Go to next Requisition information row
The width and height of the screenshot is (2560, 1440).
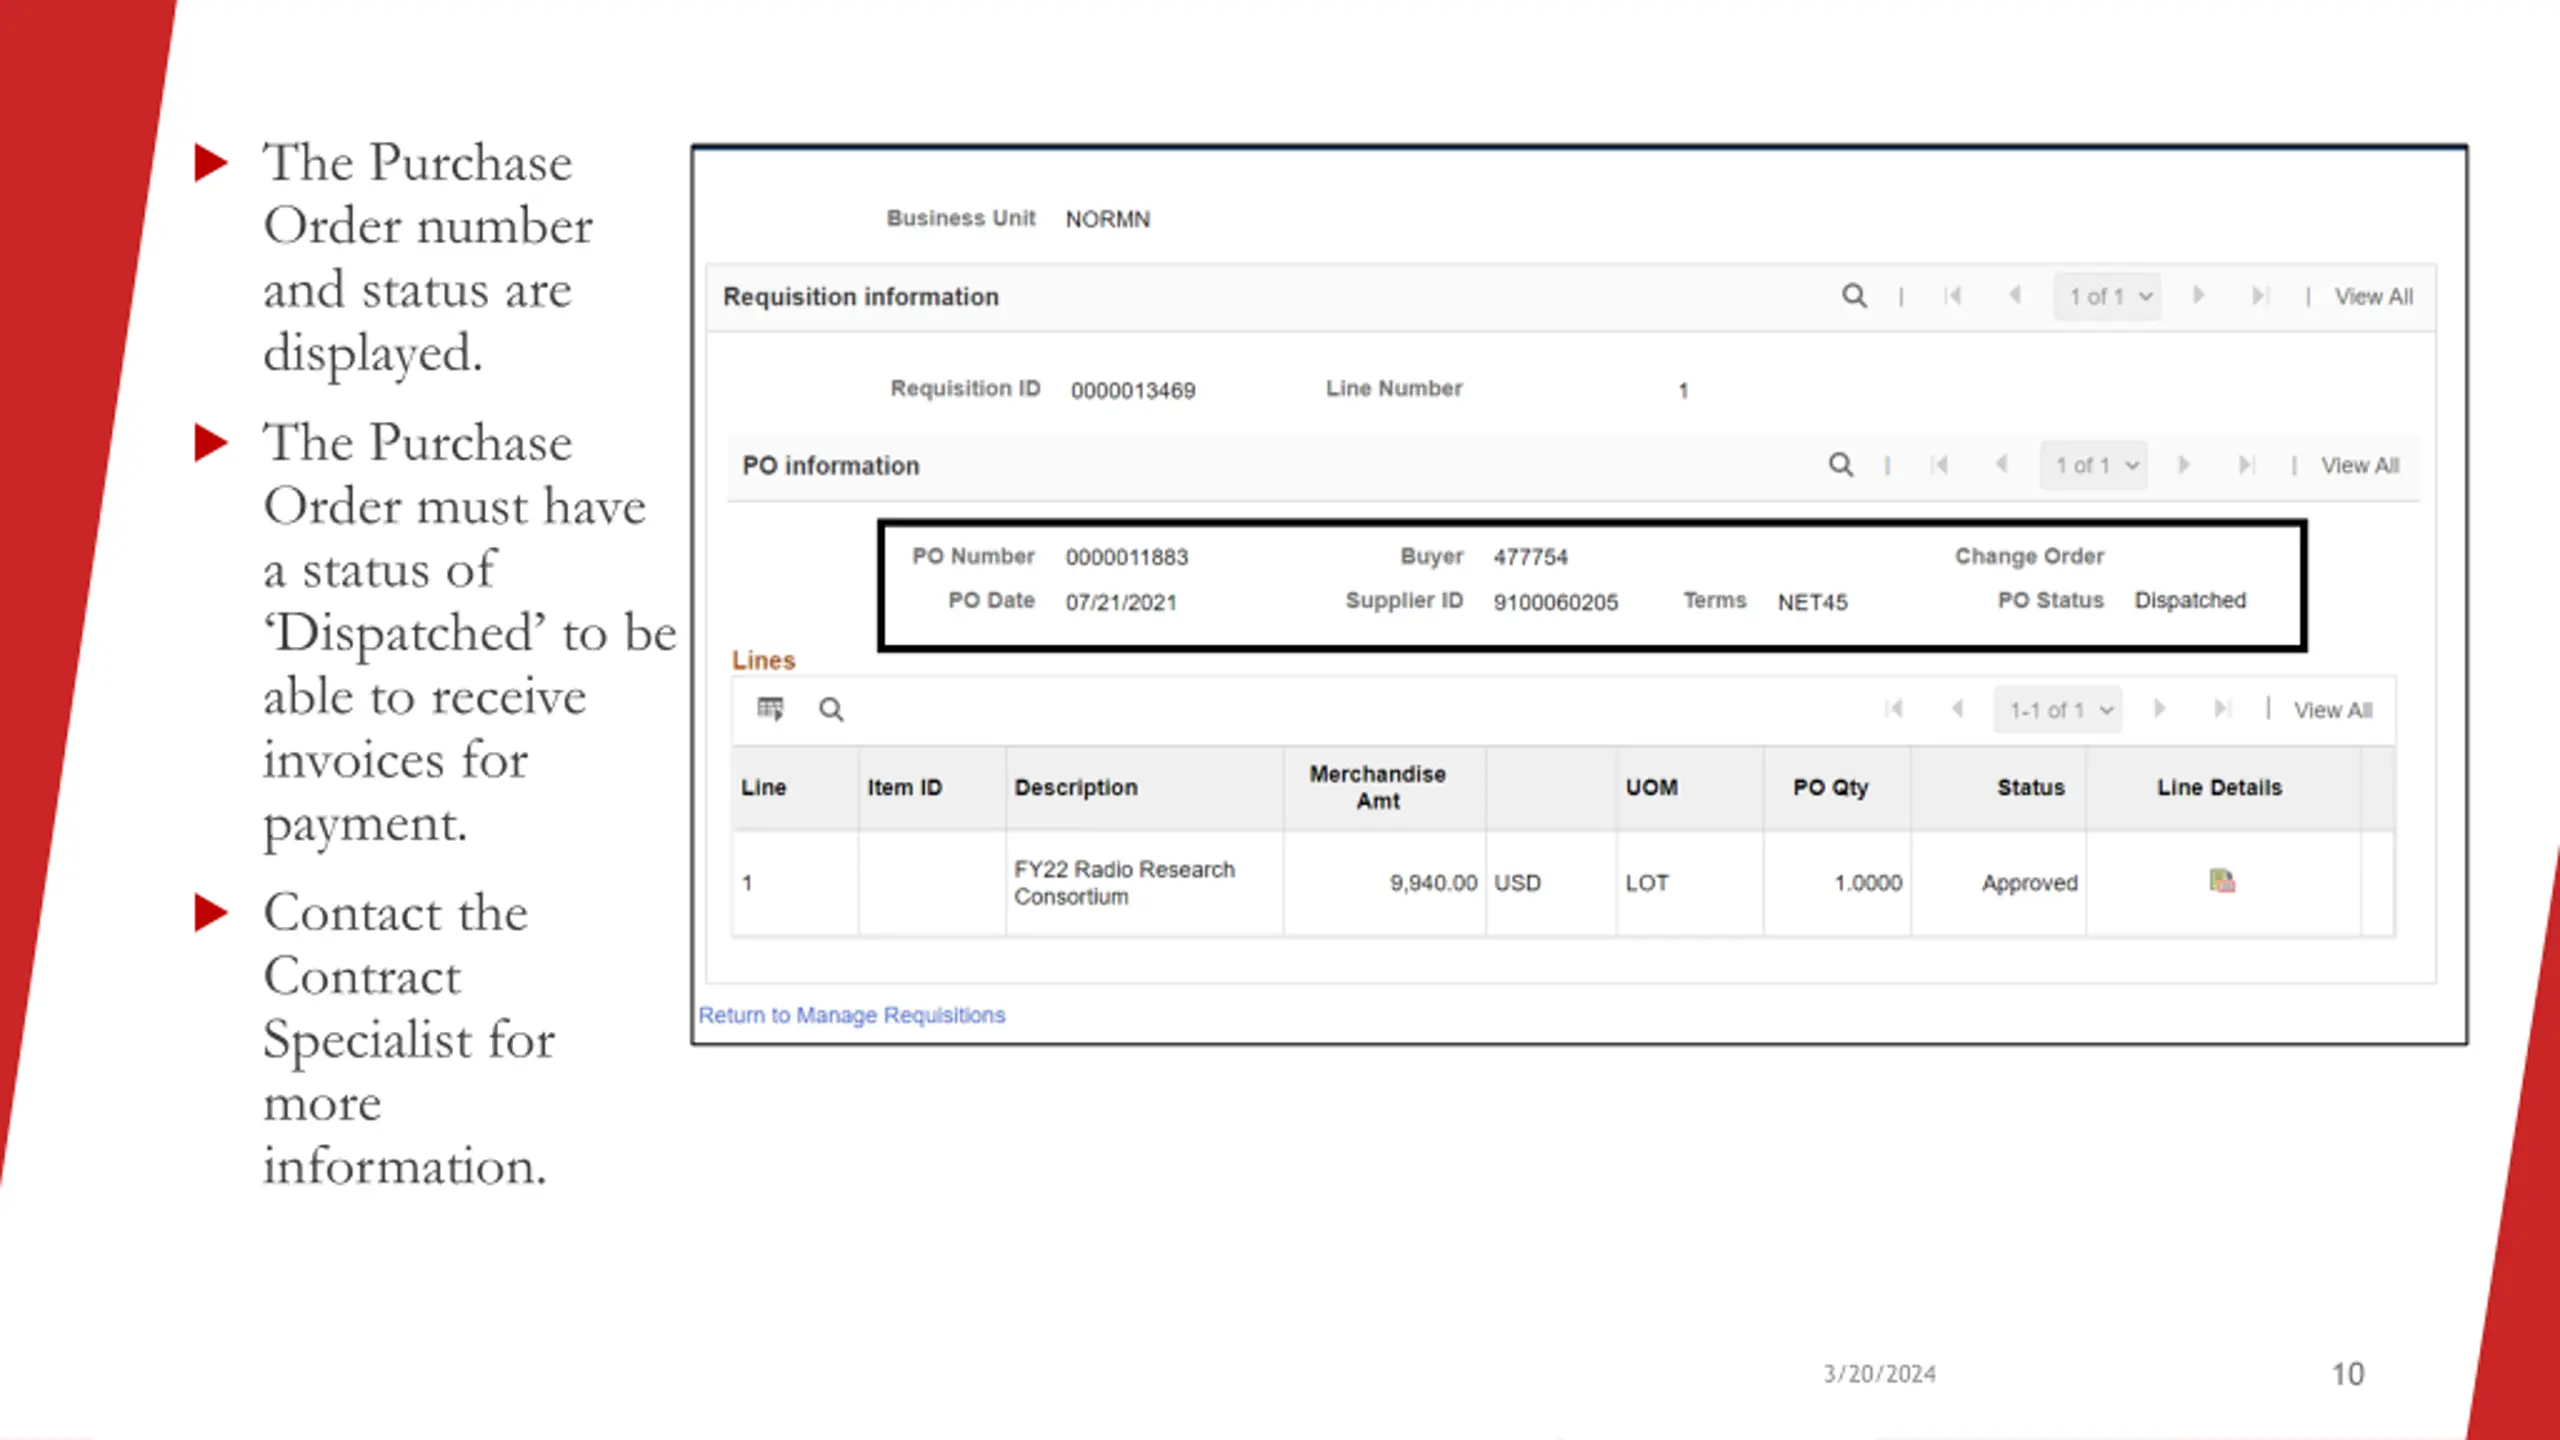click(2198, 296)
